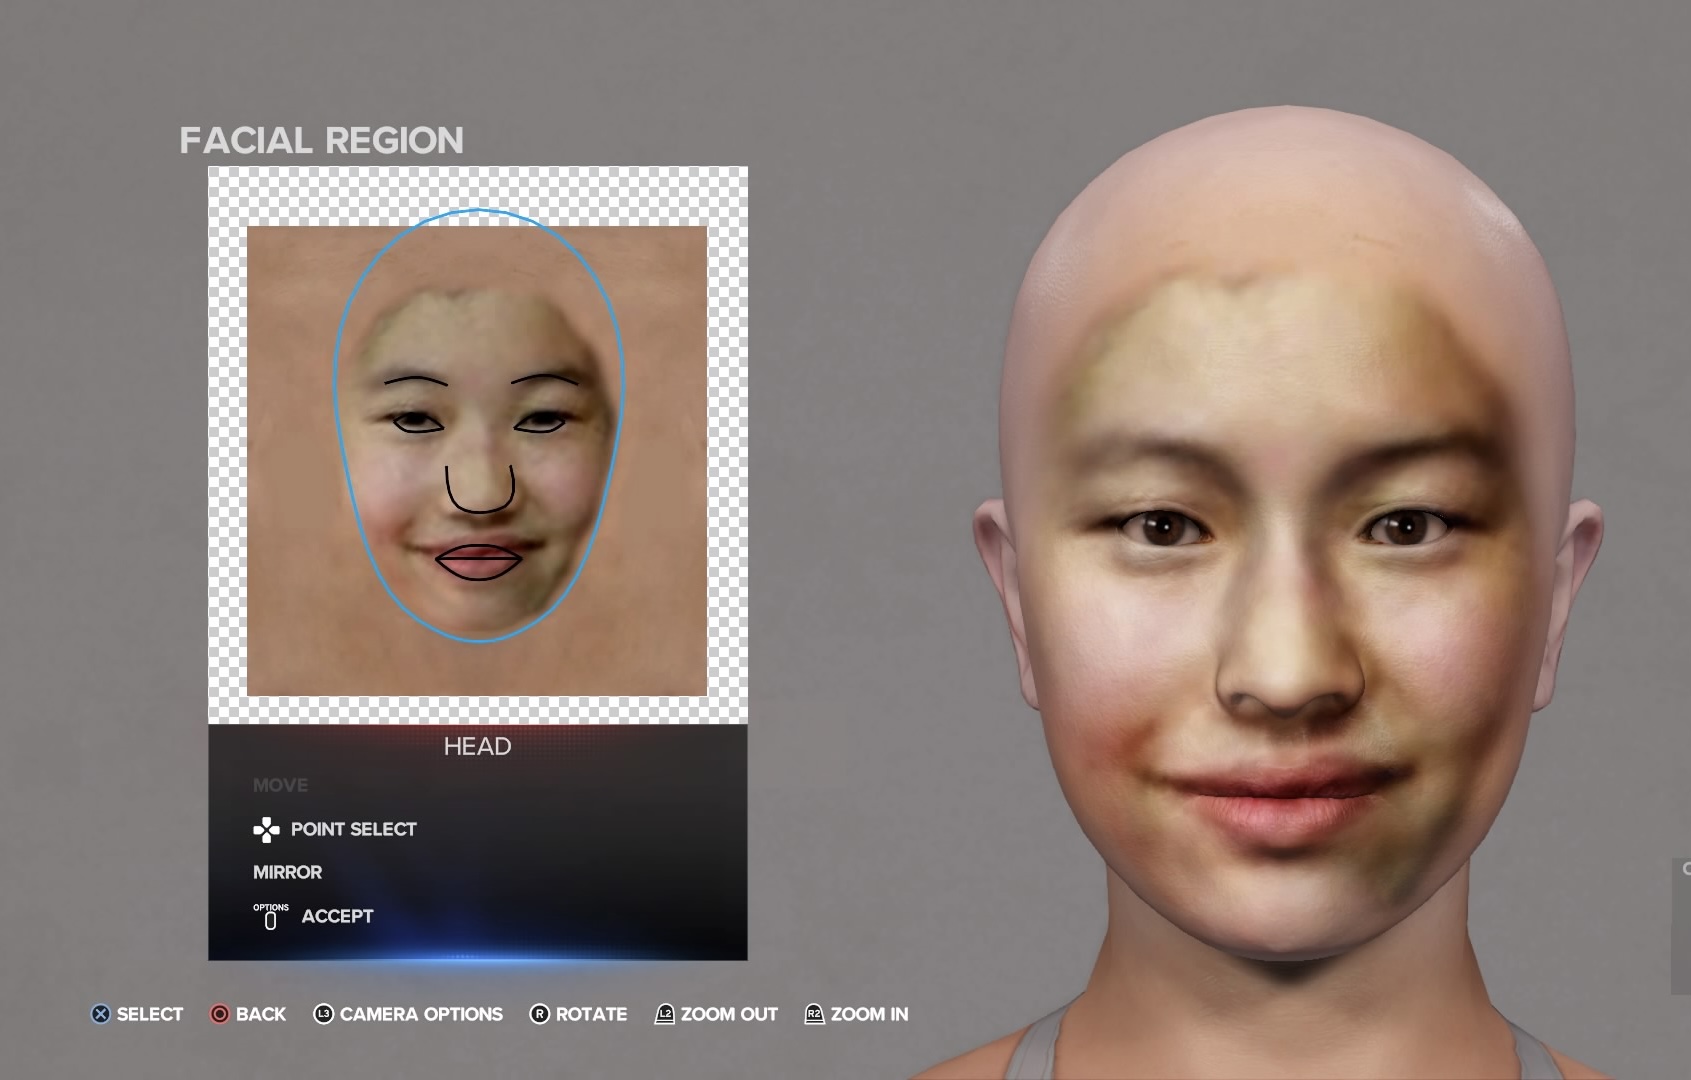Click the Cross button icon beside Select

click(x=100, y=1014)
